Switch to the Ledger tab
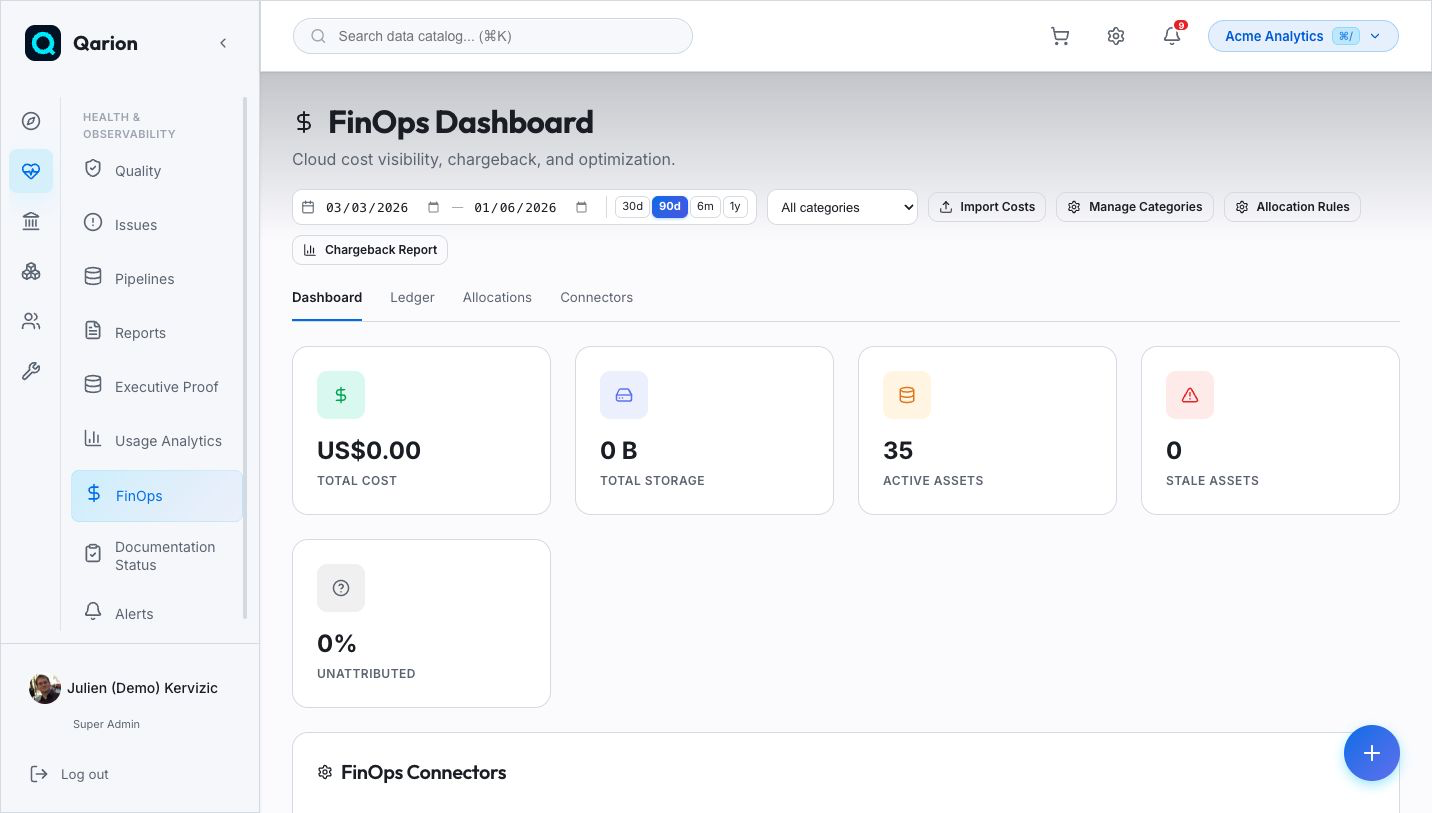The width and height of the screenshot is (1432, 813). (412, 297)
